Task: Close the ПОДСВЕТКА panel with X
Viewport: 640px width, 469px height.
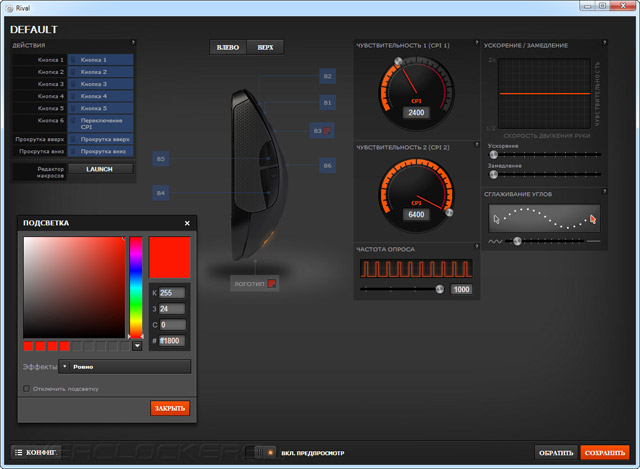Action: [x=187, y=223]
